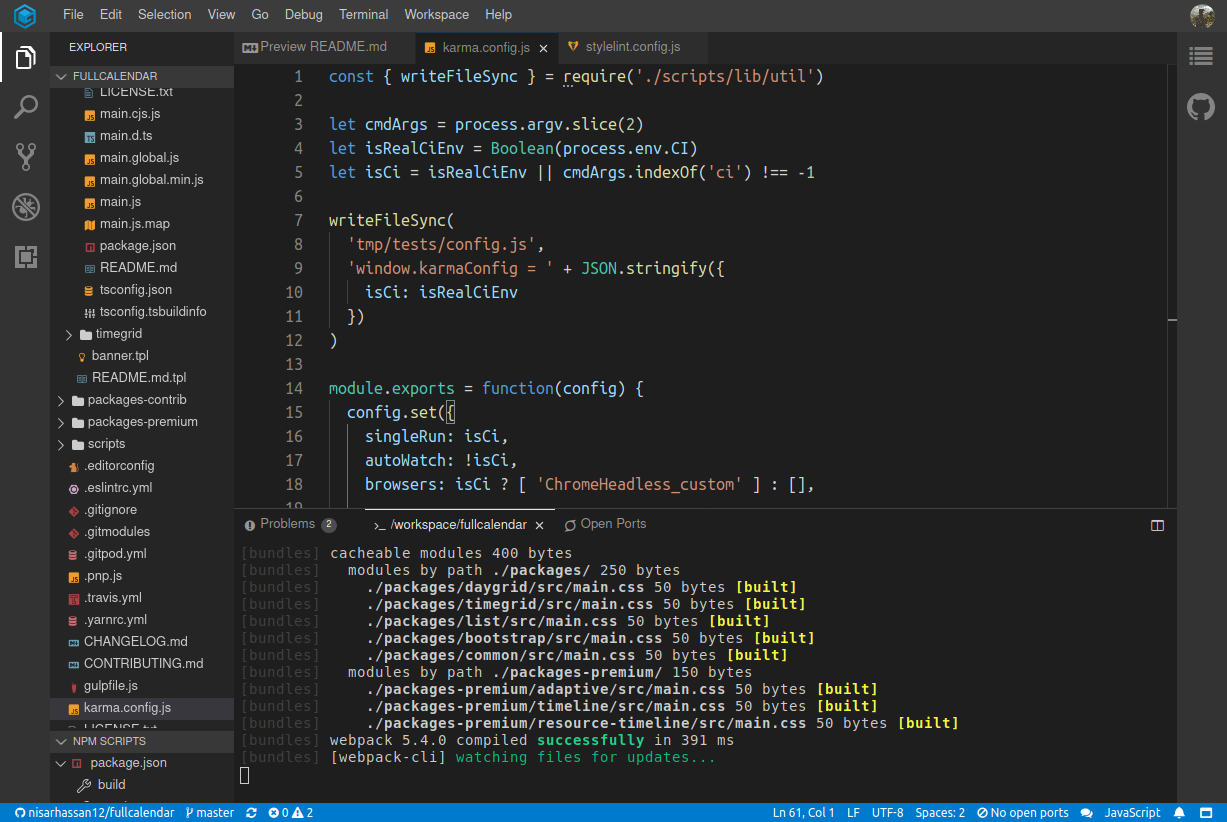The height and width of the screenshot is (822, 1227).
Task: Open the user avatar menu
Action: pos(1202,15)
